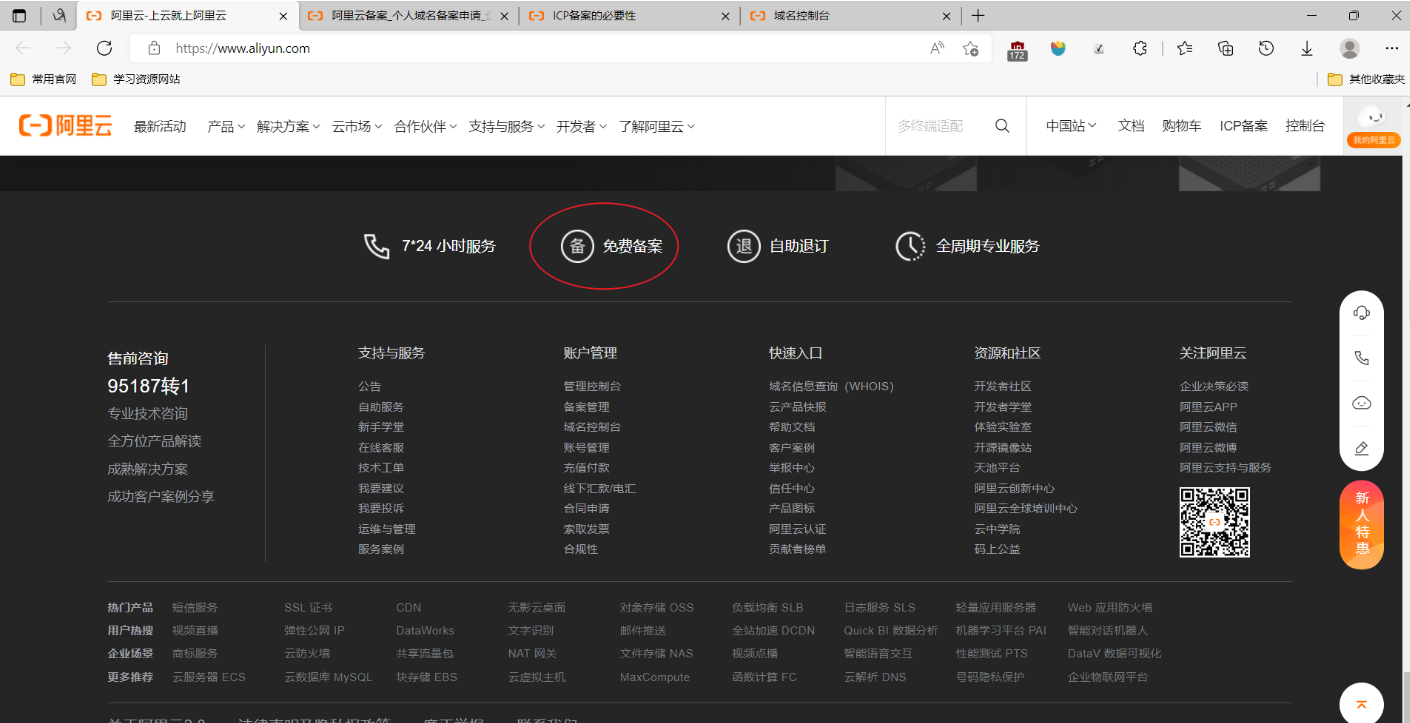The image size is (1410, 723).
Task: Click the Aliyun logo in header
Action: point(66,126)
